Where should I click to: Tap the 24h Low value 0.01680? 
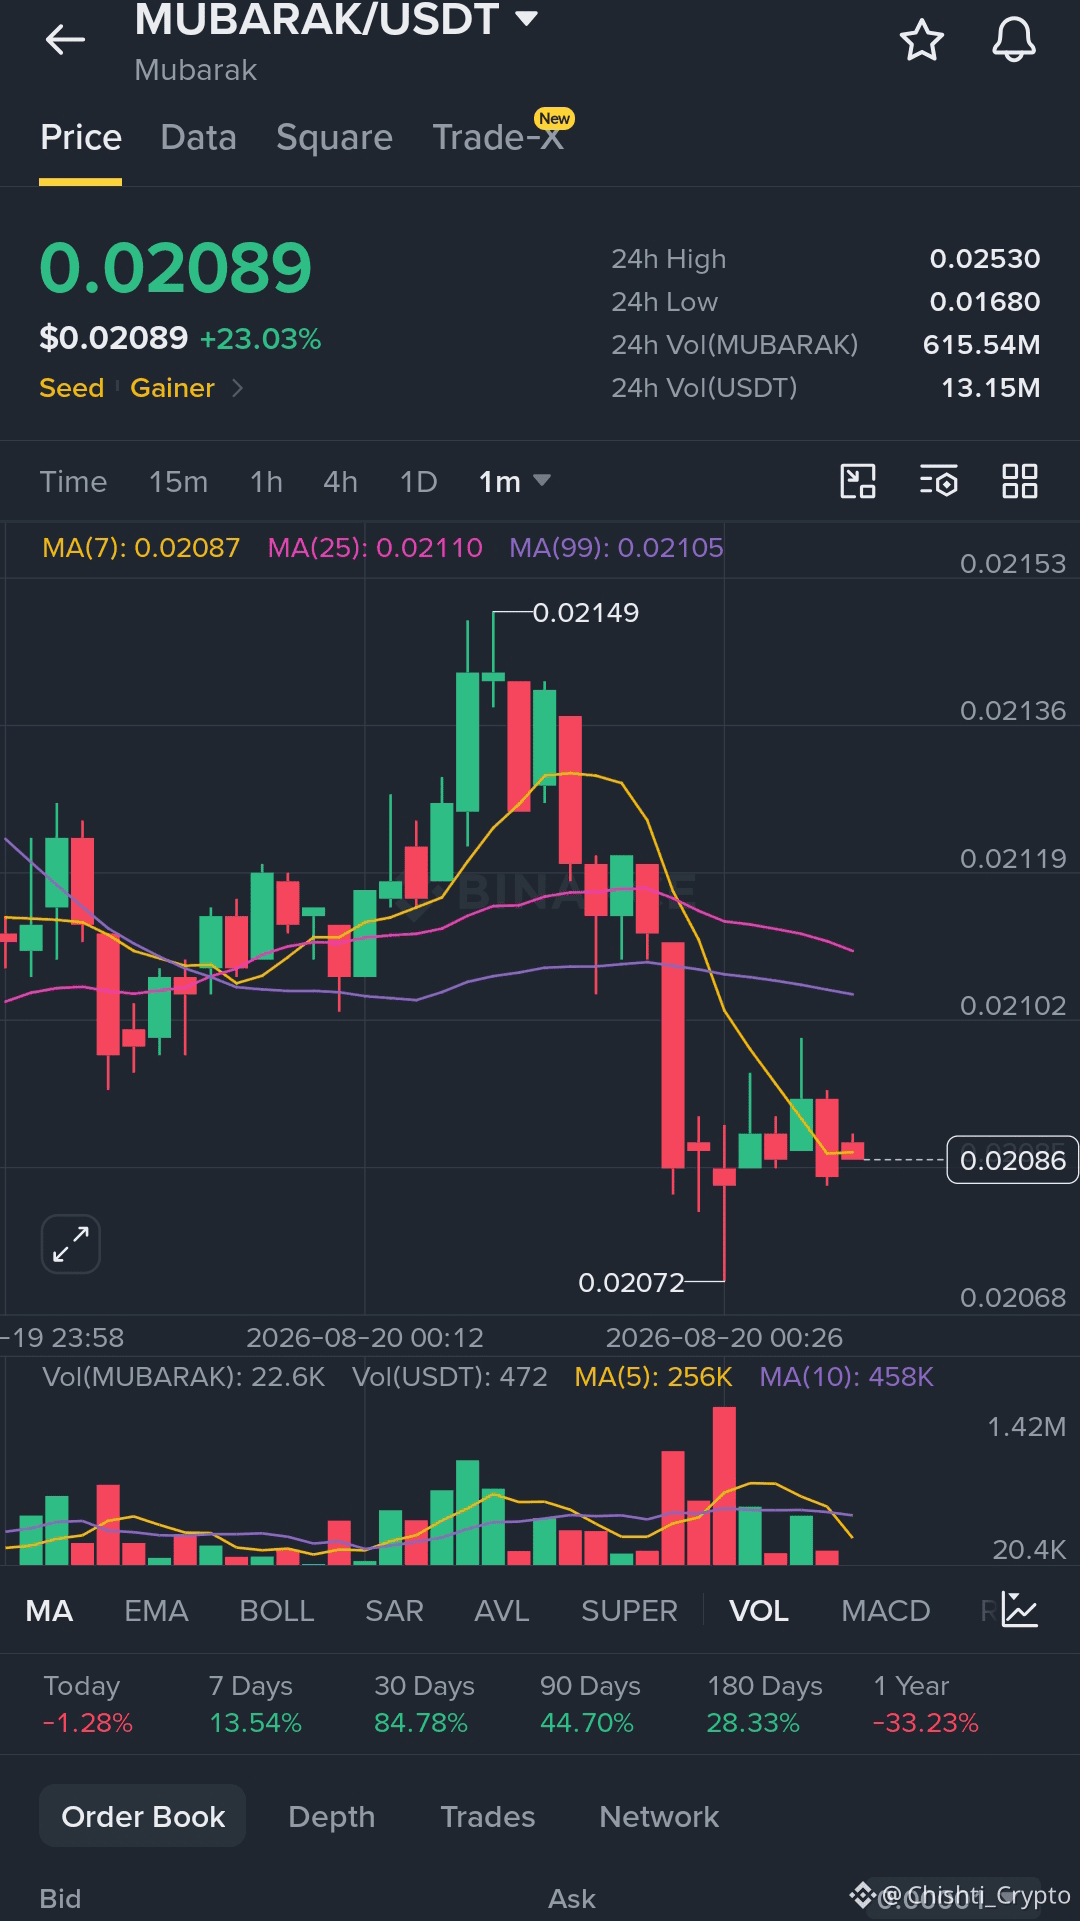click(985, 302)
